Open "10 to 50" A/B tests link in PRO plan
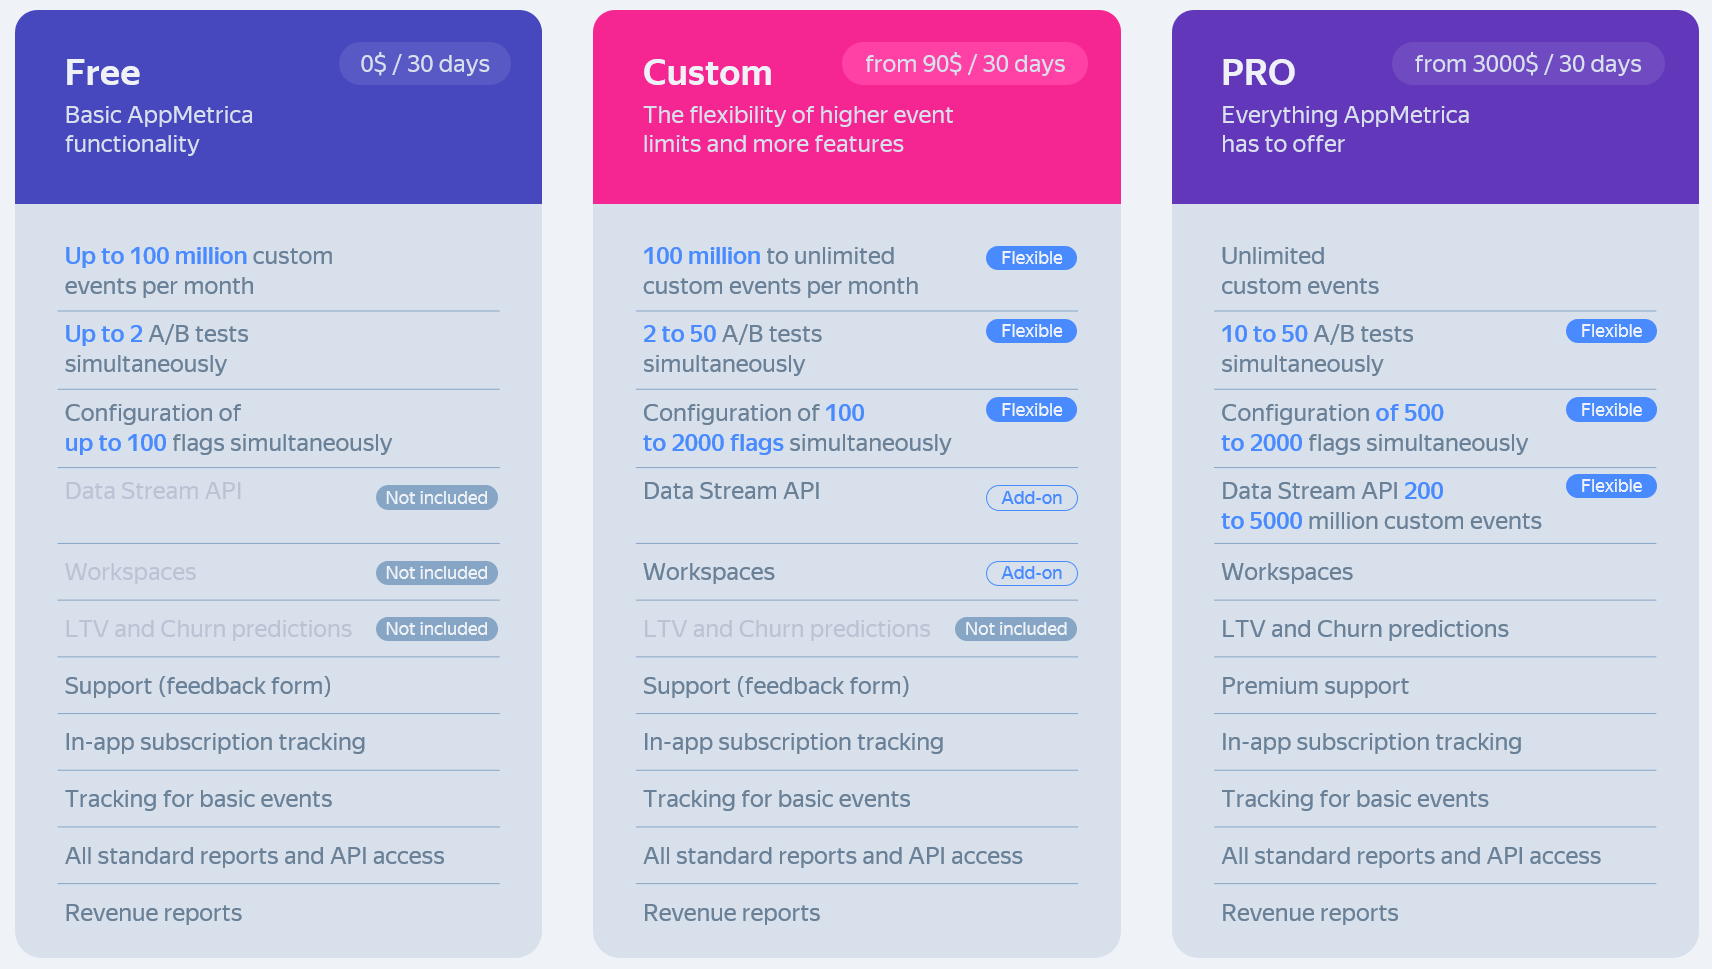Viewport: 1712px width, 969px height. 1264,334
